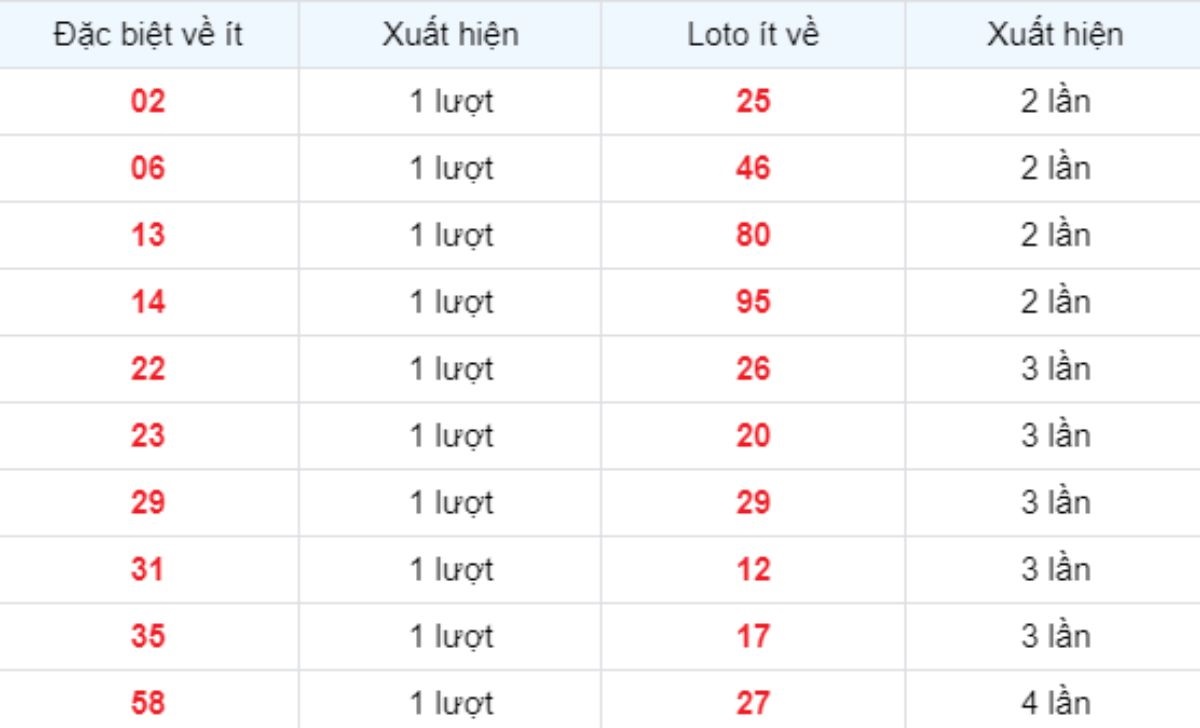Select special number 31
The width and height of the screenshot is (1200, 728).
click(148, 570)
